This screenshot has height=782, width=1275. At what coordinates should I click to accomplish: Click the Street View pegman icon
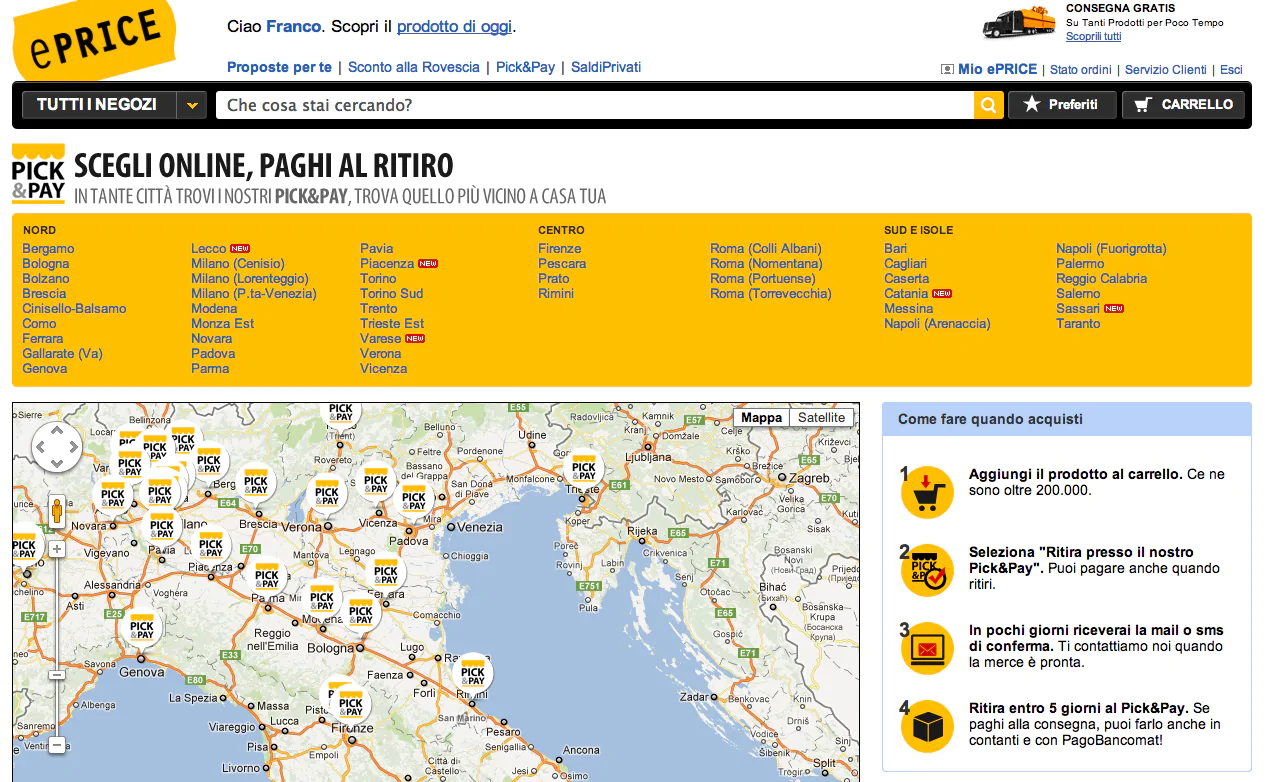coord(56,510)
